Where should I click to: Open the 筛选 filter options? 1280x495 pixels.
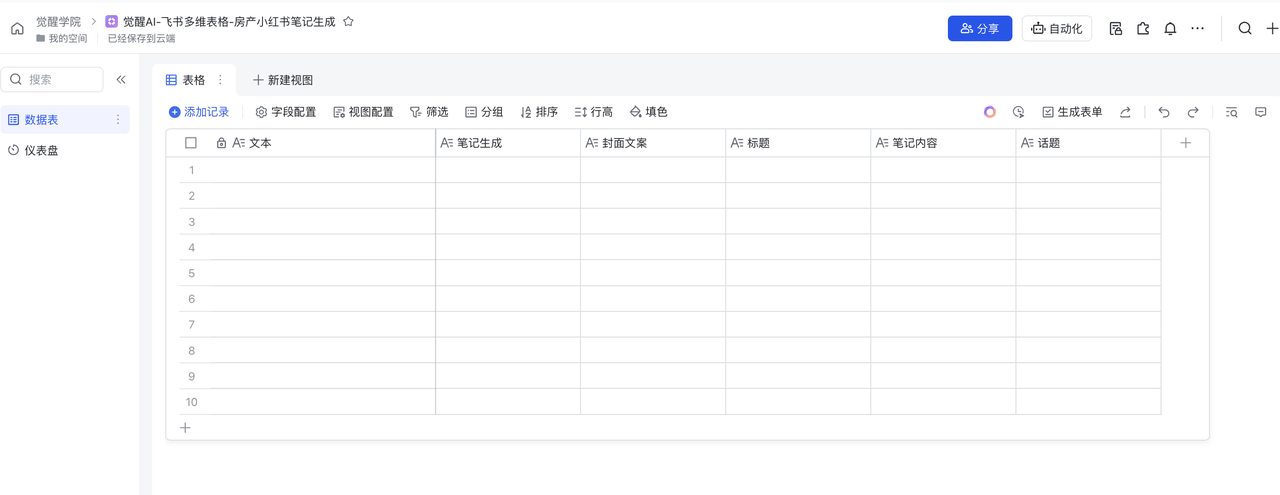(x=429, y=113)
